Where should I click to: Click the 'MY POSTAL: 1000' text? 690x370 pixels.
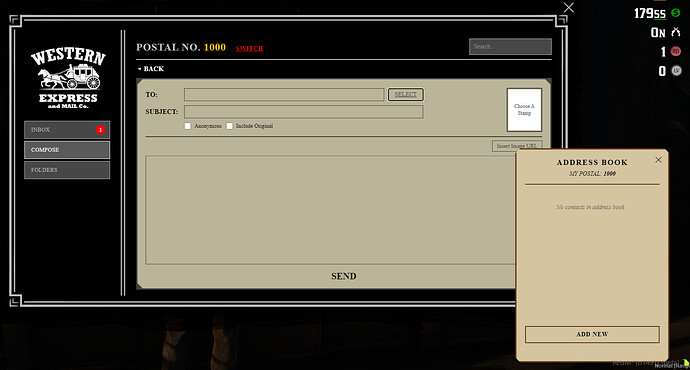[x=592, y=173]
